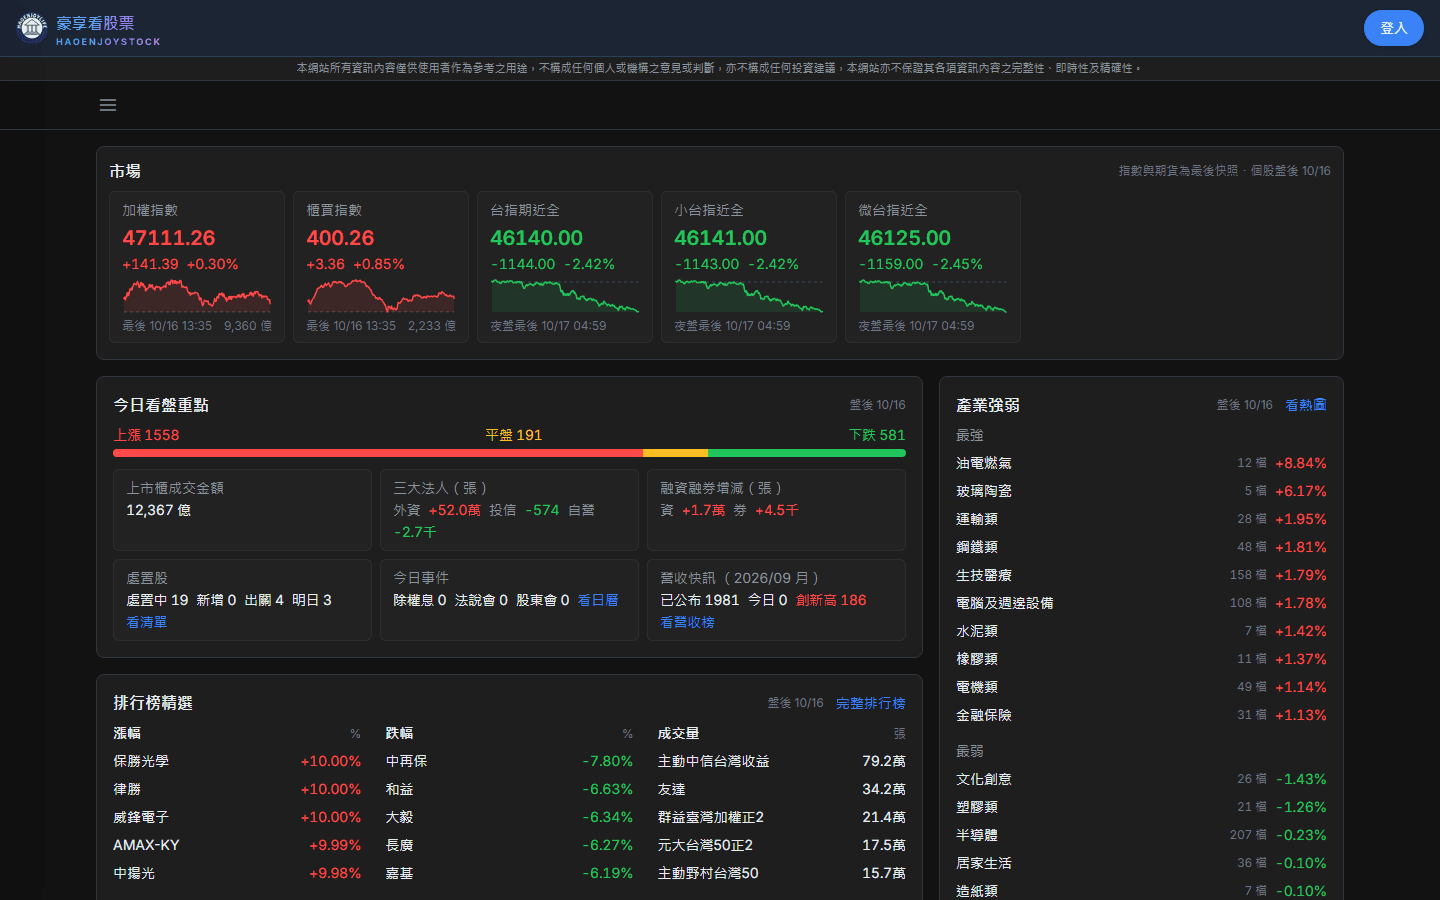Viewport: 1440px width, 900px height.
Task: Open 友達 in the volume list
Action: (x=782, y=789)
